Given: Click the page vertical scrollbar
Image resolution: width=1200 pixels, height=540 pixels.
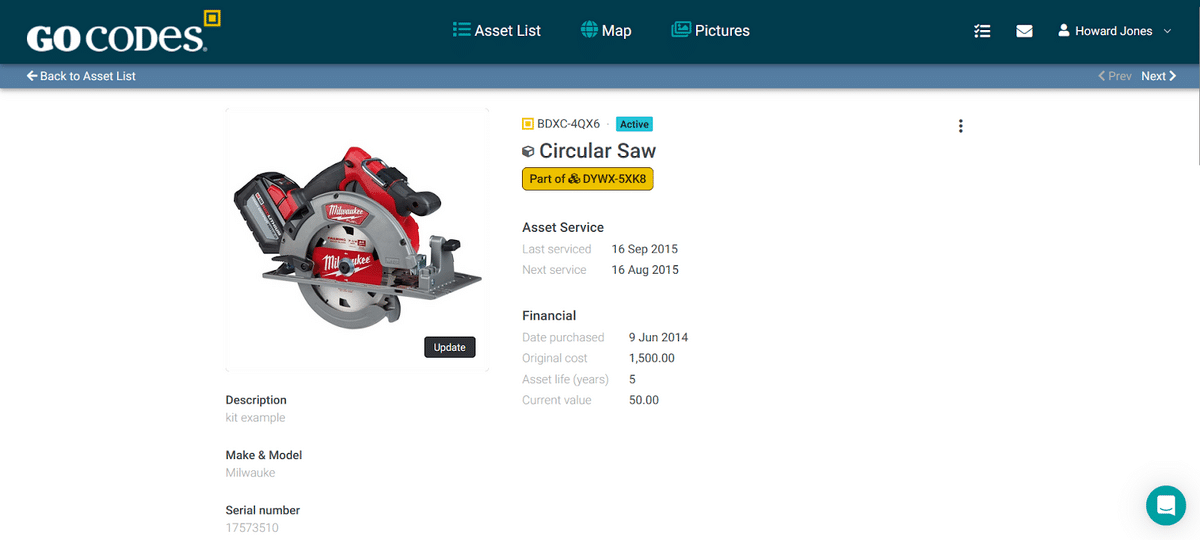Looking at the screenshot, I should [1196, 270].
